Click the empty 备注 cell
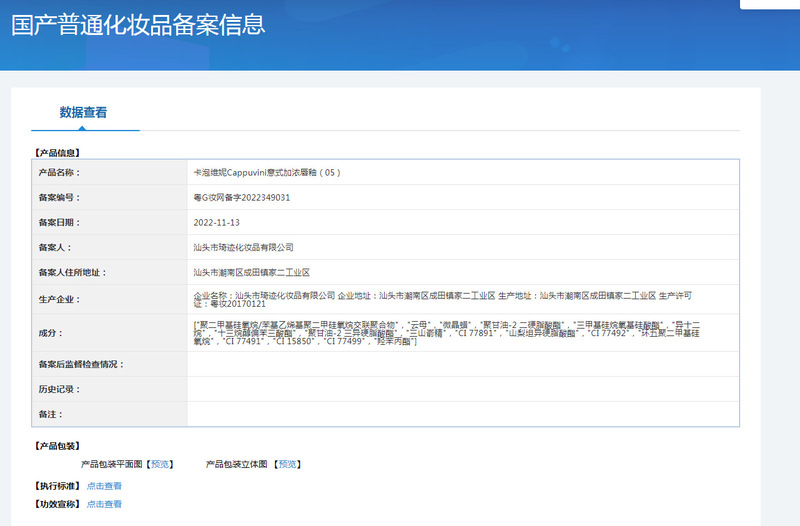The image size is (800, 526). pyautogui.click(x=463, y=414)
